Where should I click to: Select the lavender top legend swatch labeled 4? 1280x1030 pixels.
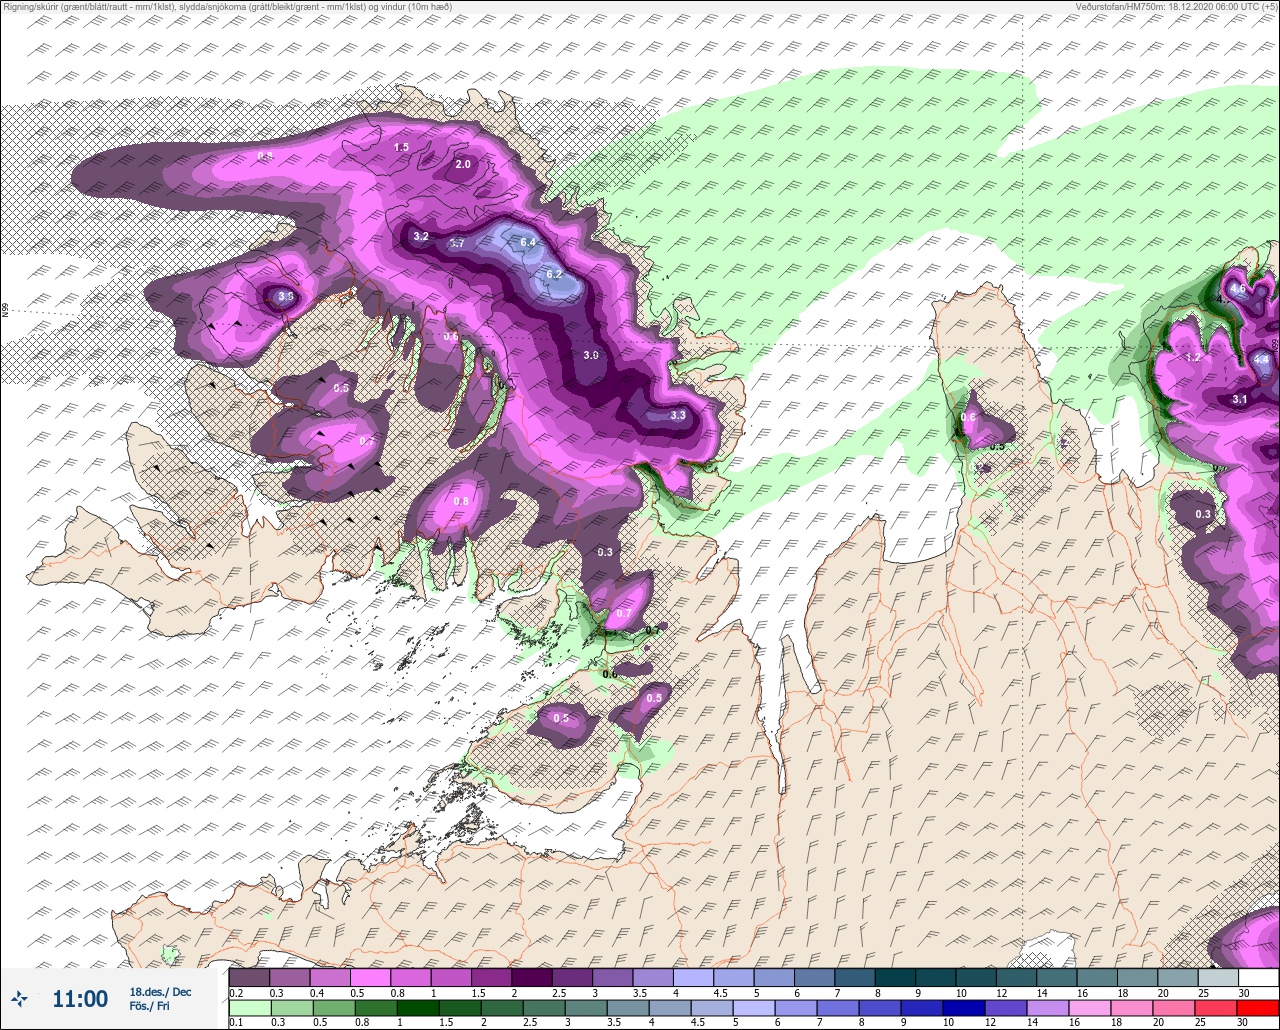click(693, 977)
